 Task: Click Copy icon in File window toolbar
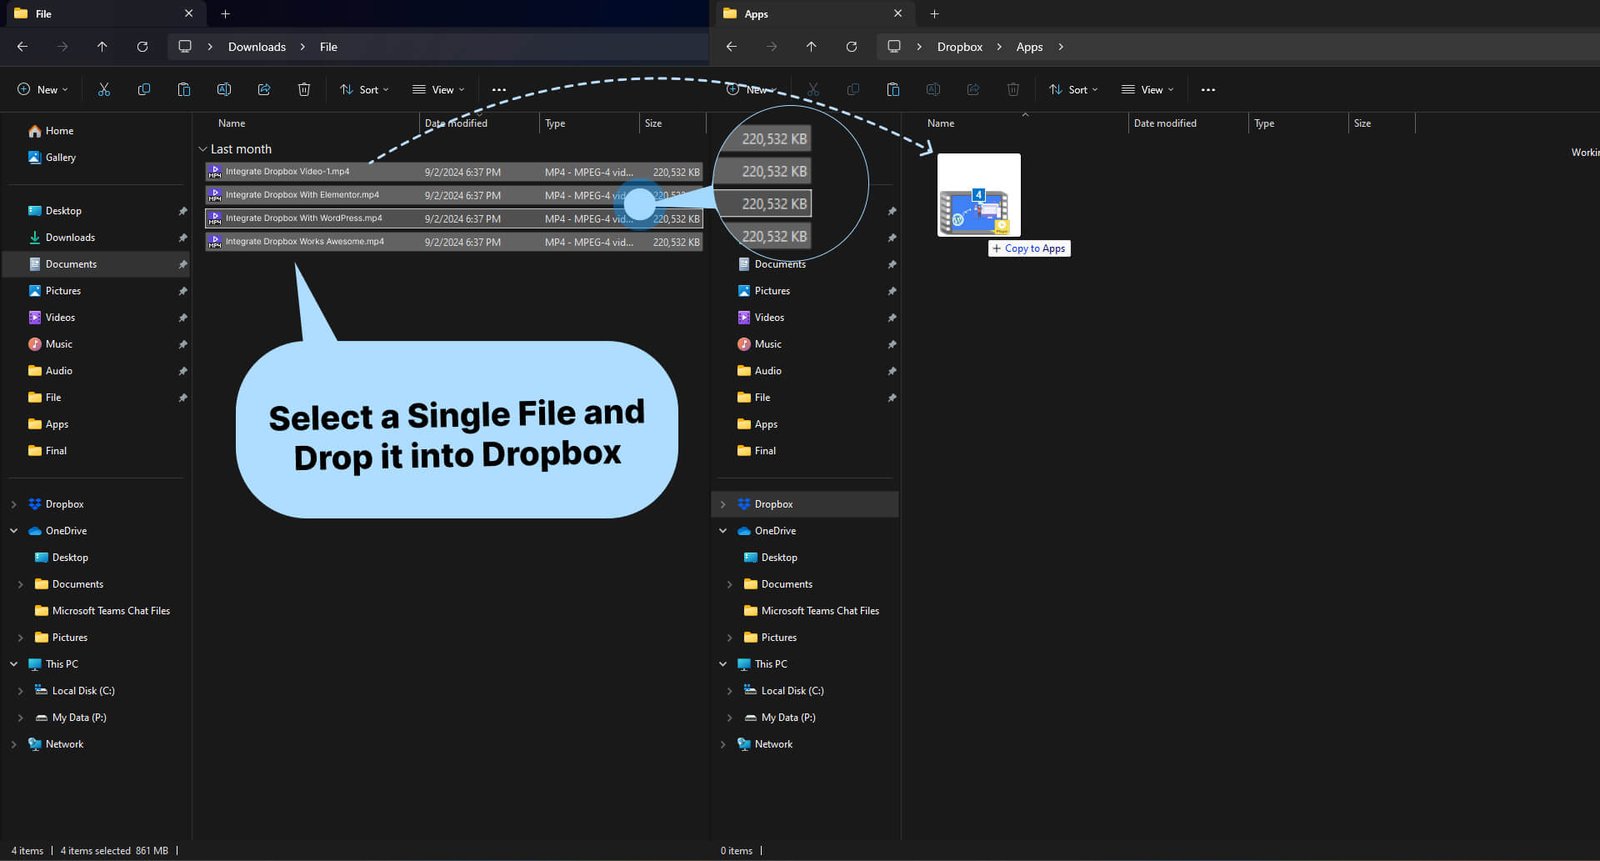144,89
